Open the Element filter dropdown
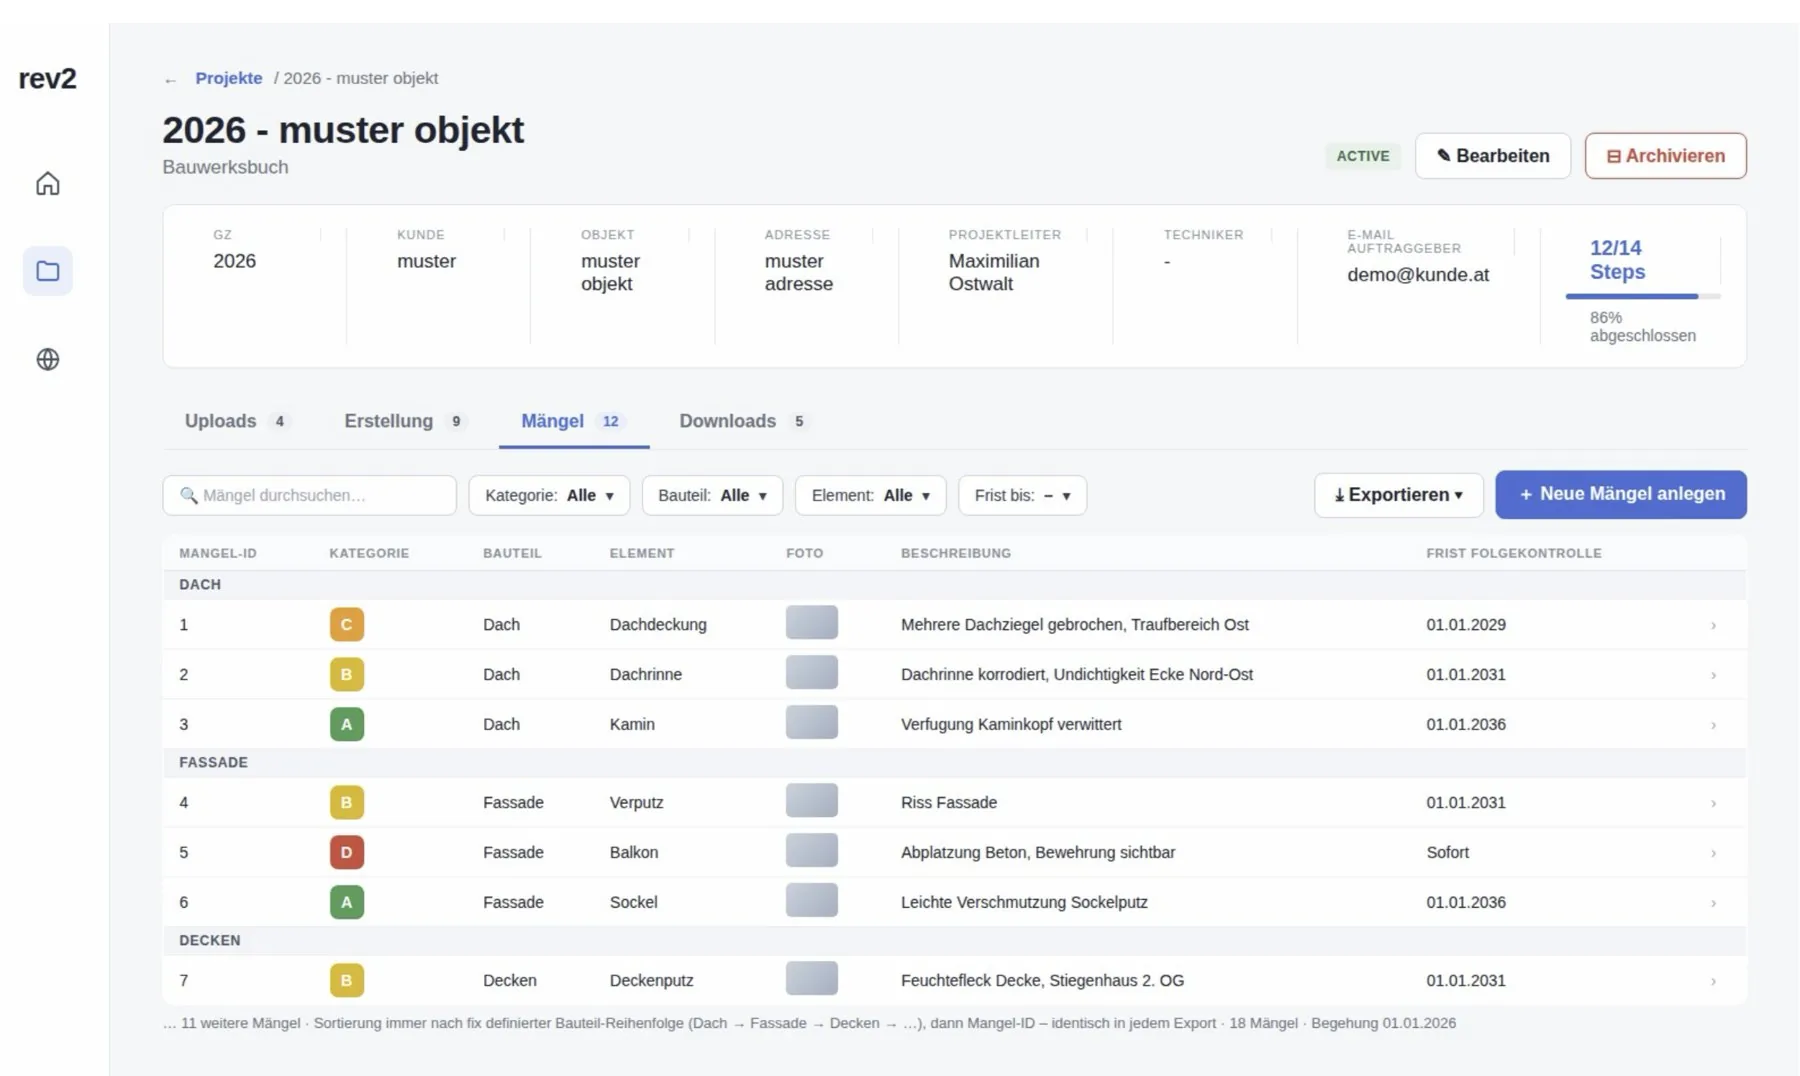The height and width of the screenshot is (1076, 1800). click(x=870, y=496)
